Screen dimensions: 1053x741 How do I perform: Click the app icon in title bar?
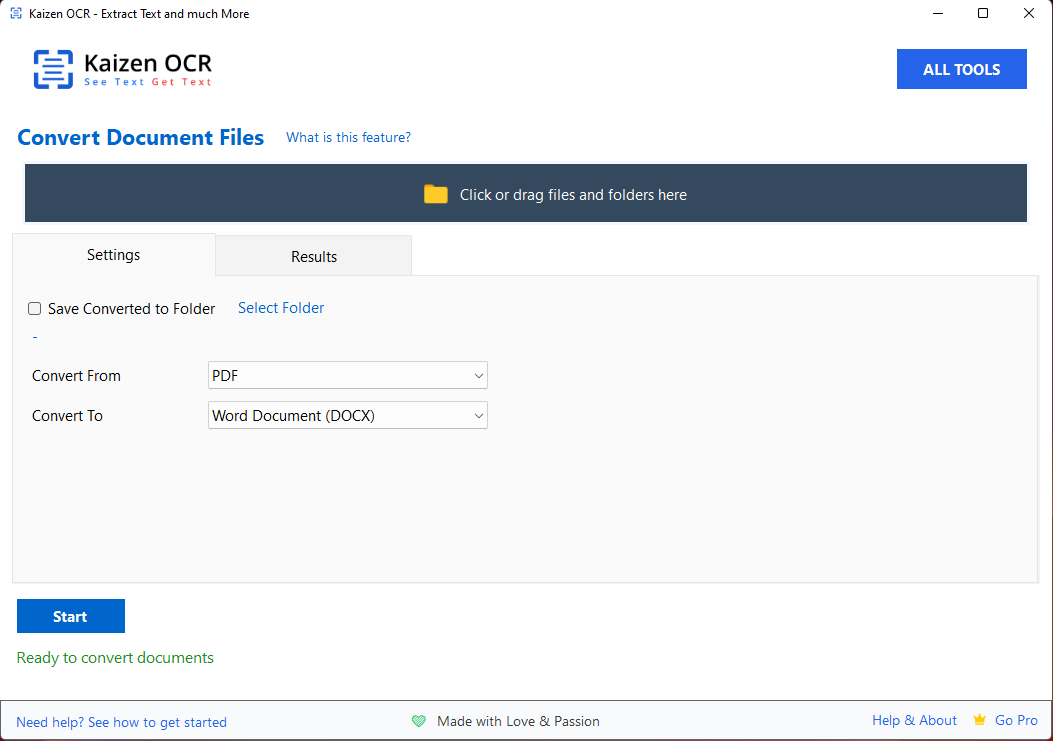[x=16, y=14]
